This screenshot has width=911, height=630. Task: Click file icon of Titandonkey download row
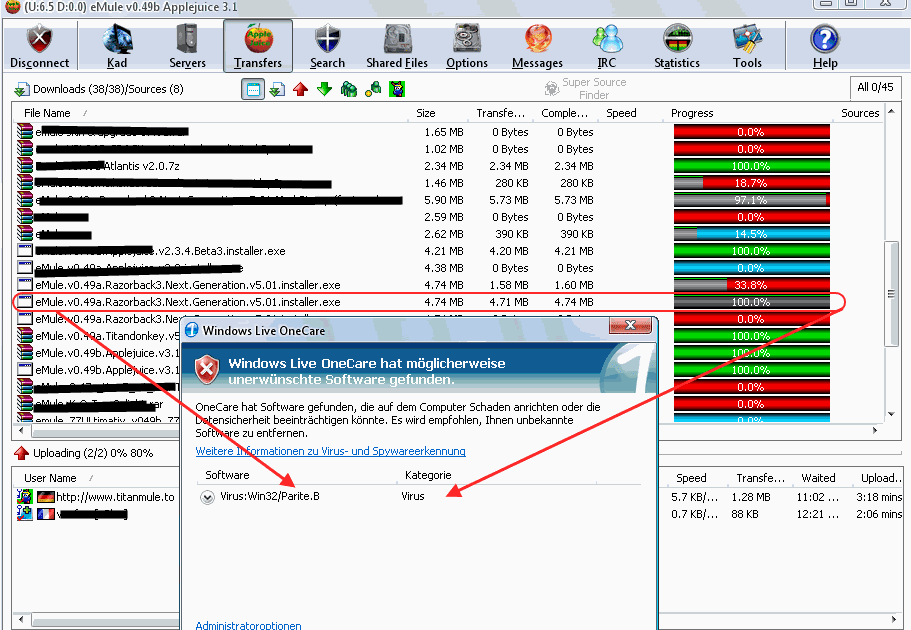tap(24, 336)
